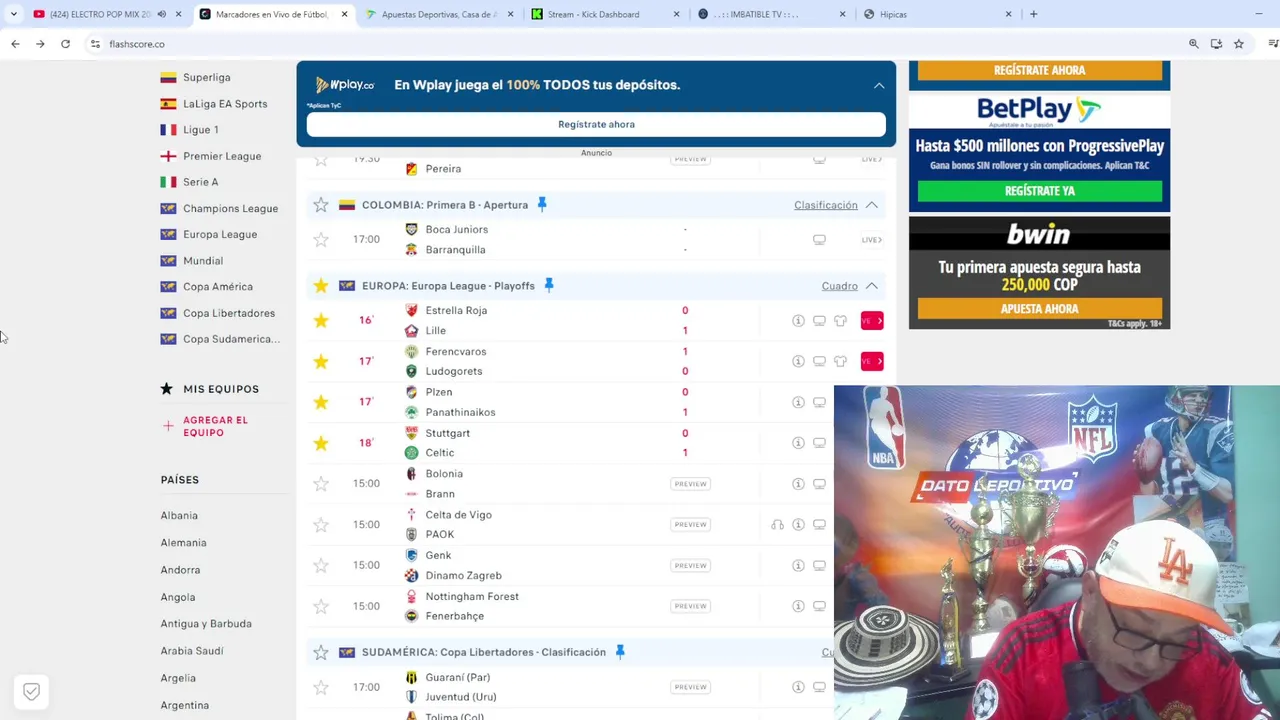Viewport: 1280px width, 720px height.
Task: Bookmark this page with the star icon
Action: (x=1239, y=44)
